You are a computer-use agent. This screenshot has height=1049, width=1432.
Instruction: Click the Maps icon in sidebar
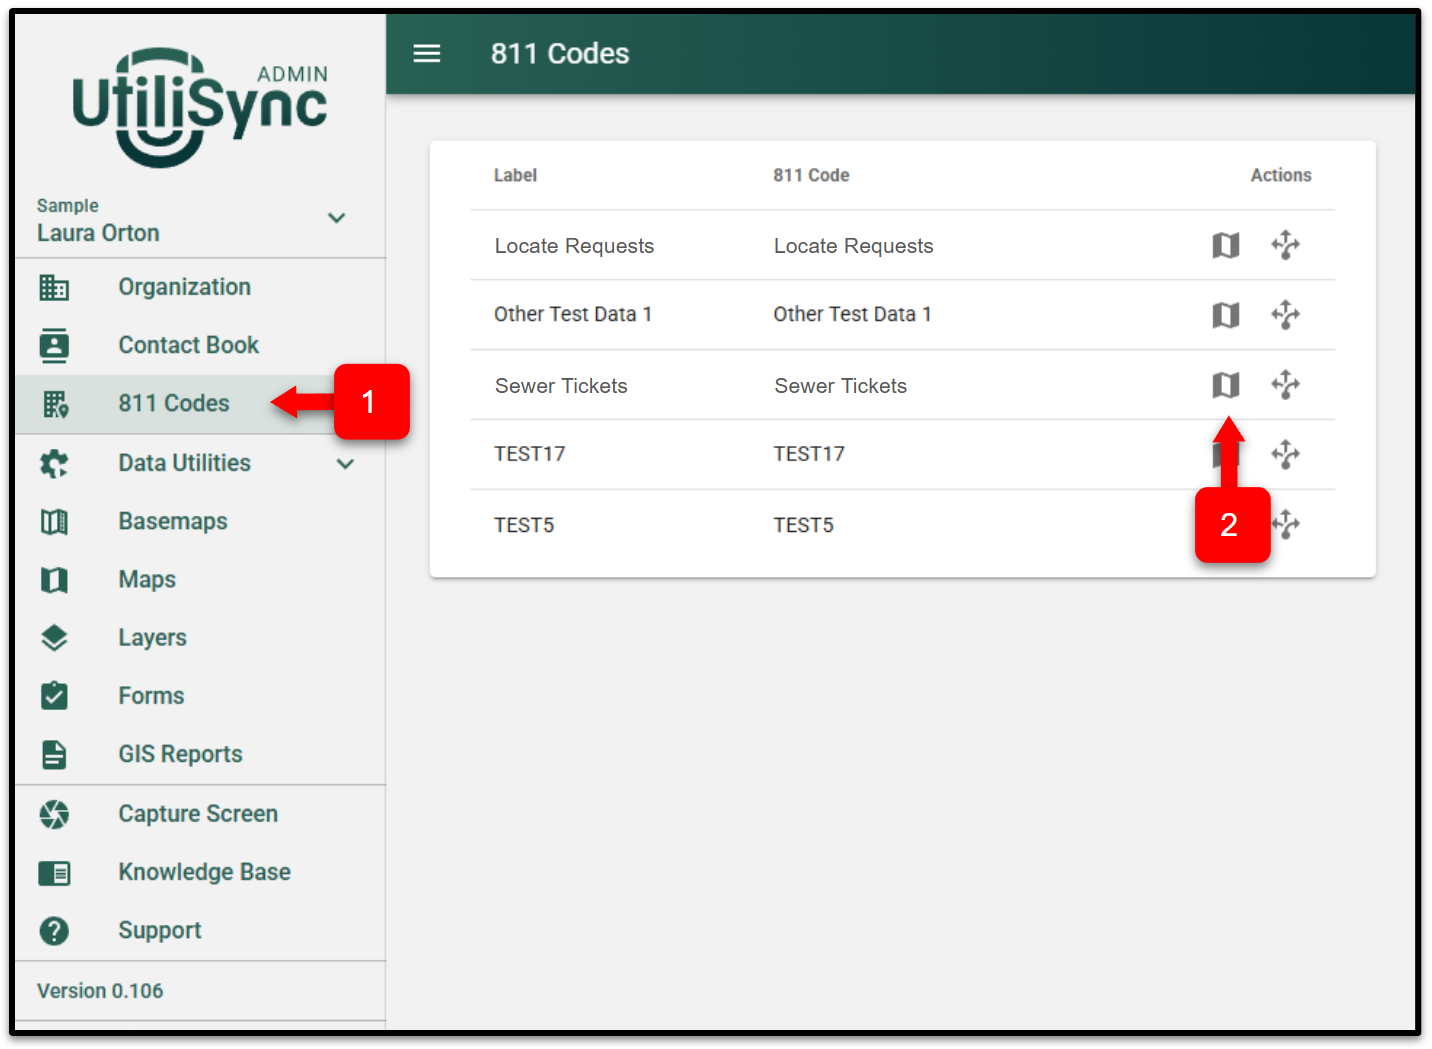click(x=54, y=580)
